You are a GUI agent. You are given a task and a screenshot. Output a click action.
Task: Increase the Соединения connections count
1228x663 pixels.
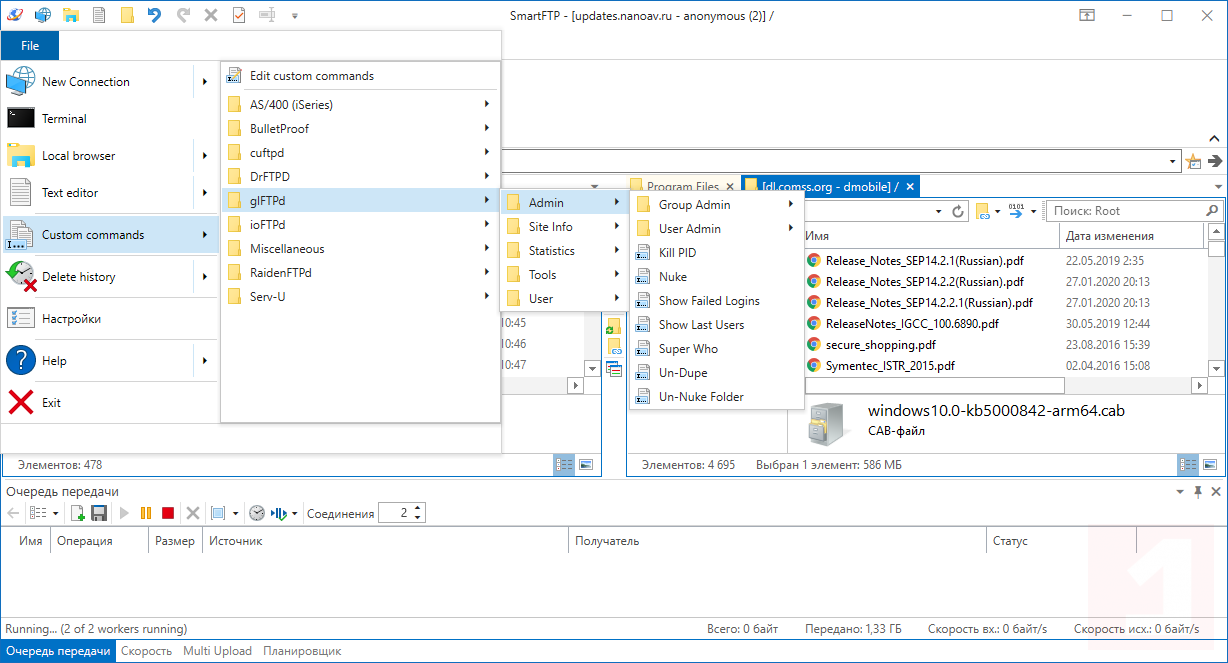click(x=418, y=508)
